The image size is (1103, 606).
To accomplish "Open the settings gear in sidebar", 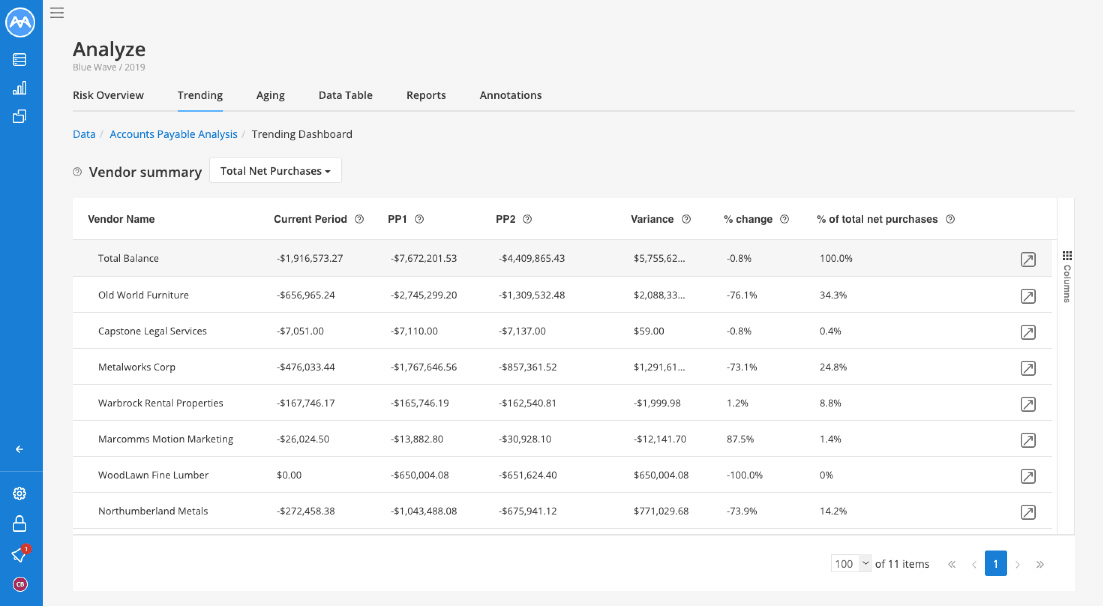I will 20,493.
